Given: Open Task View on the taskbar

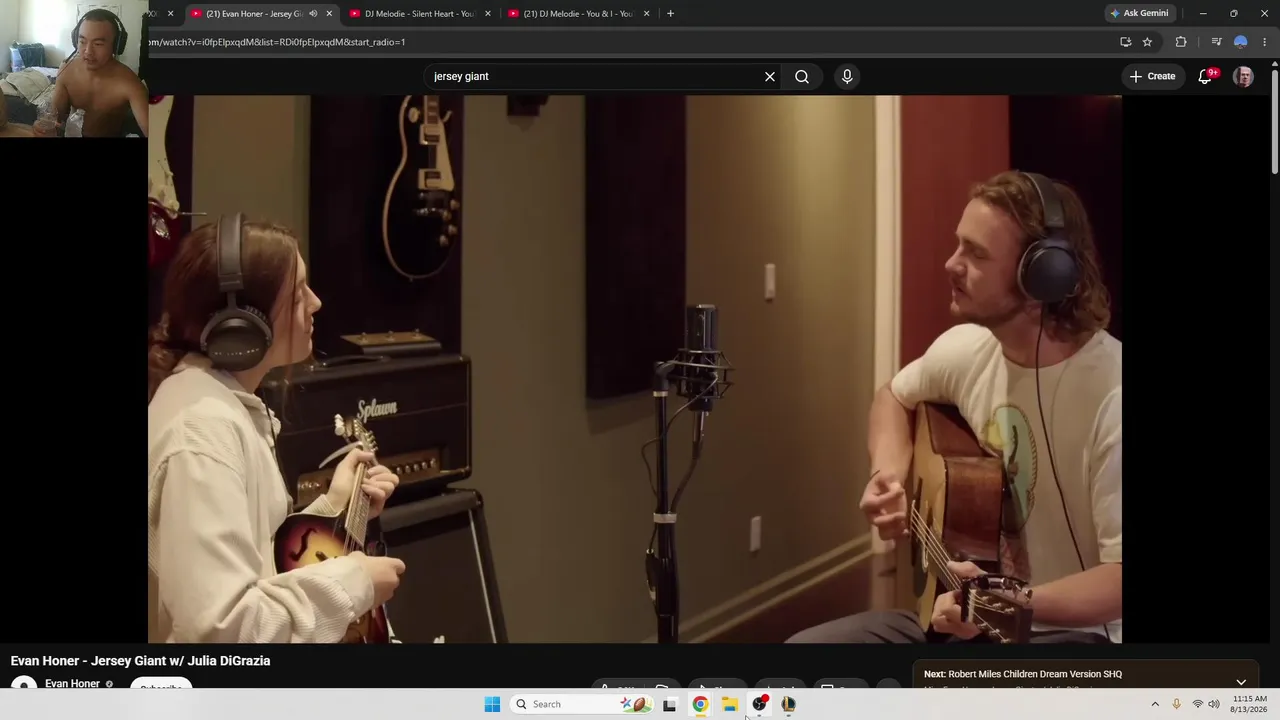Looking at the screenshot, I should [669, 704].
